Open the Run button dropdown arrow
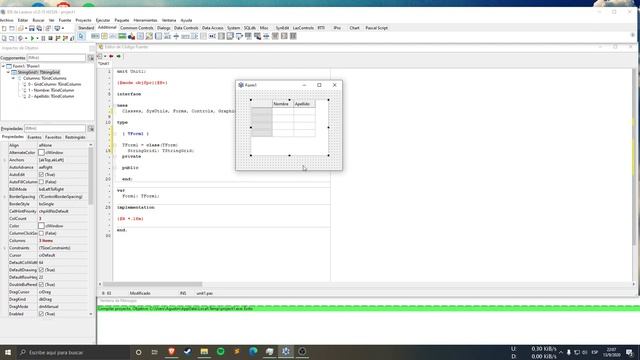 point(37,38)
